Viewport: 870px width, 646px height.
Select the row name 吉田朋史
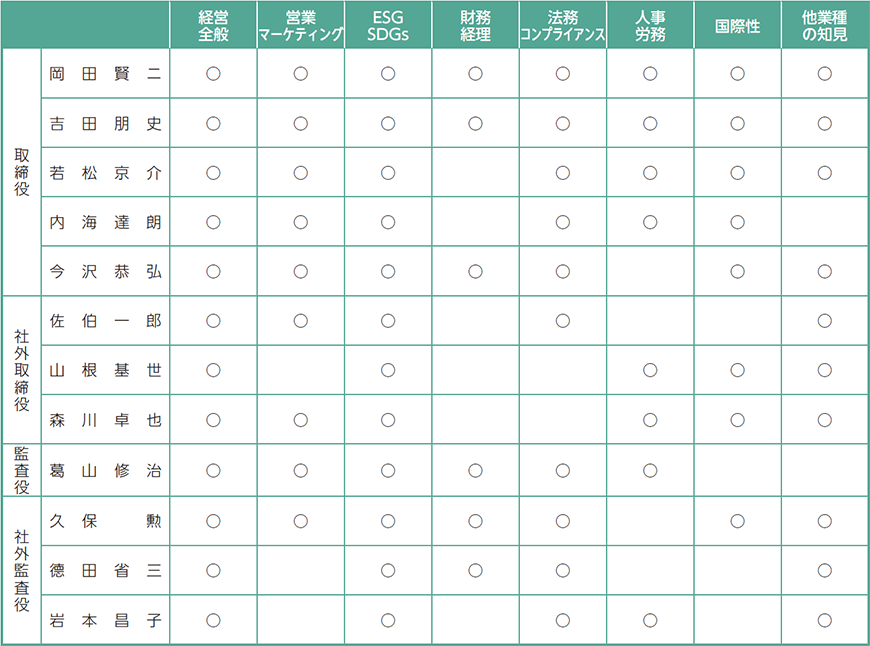click(105, 123)
